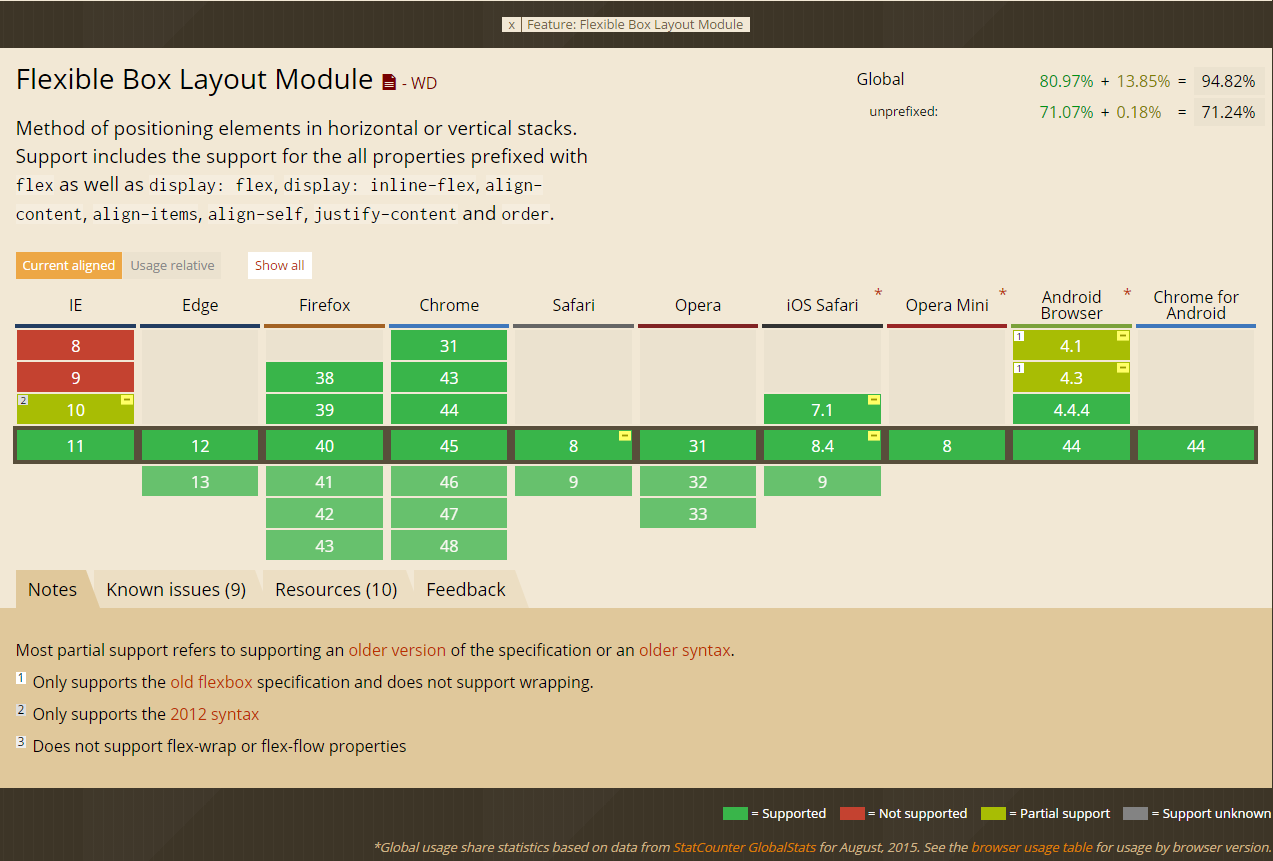Click note badge 1 on Android 4.1
The width and height of the screenshot is (1273, 861).
point(1018,336)
